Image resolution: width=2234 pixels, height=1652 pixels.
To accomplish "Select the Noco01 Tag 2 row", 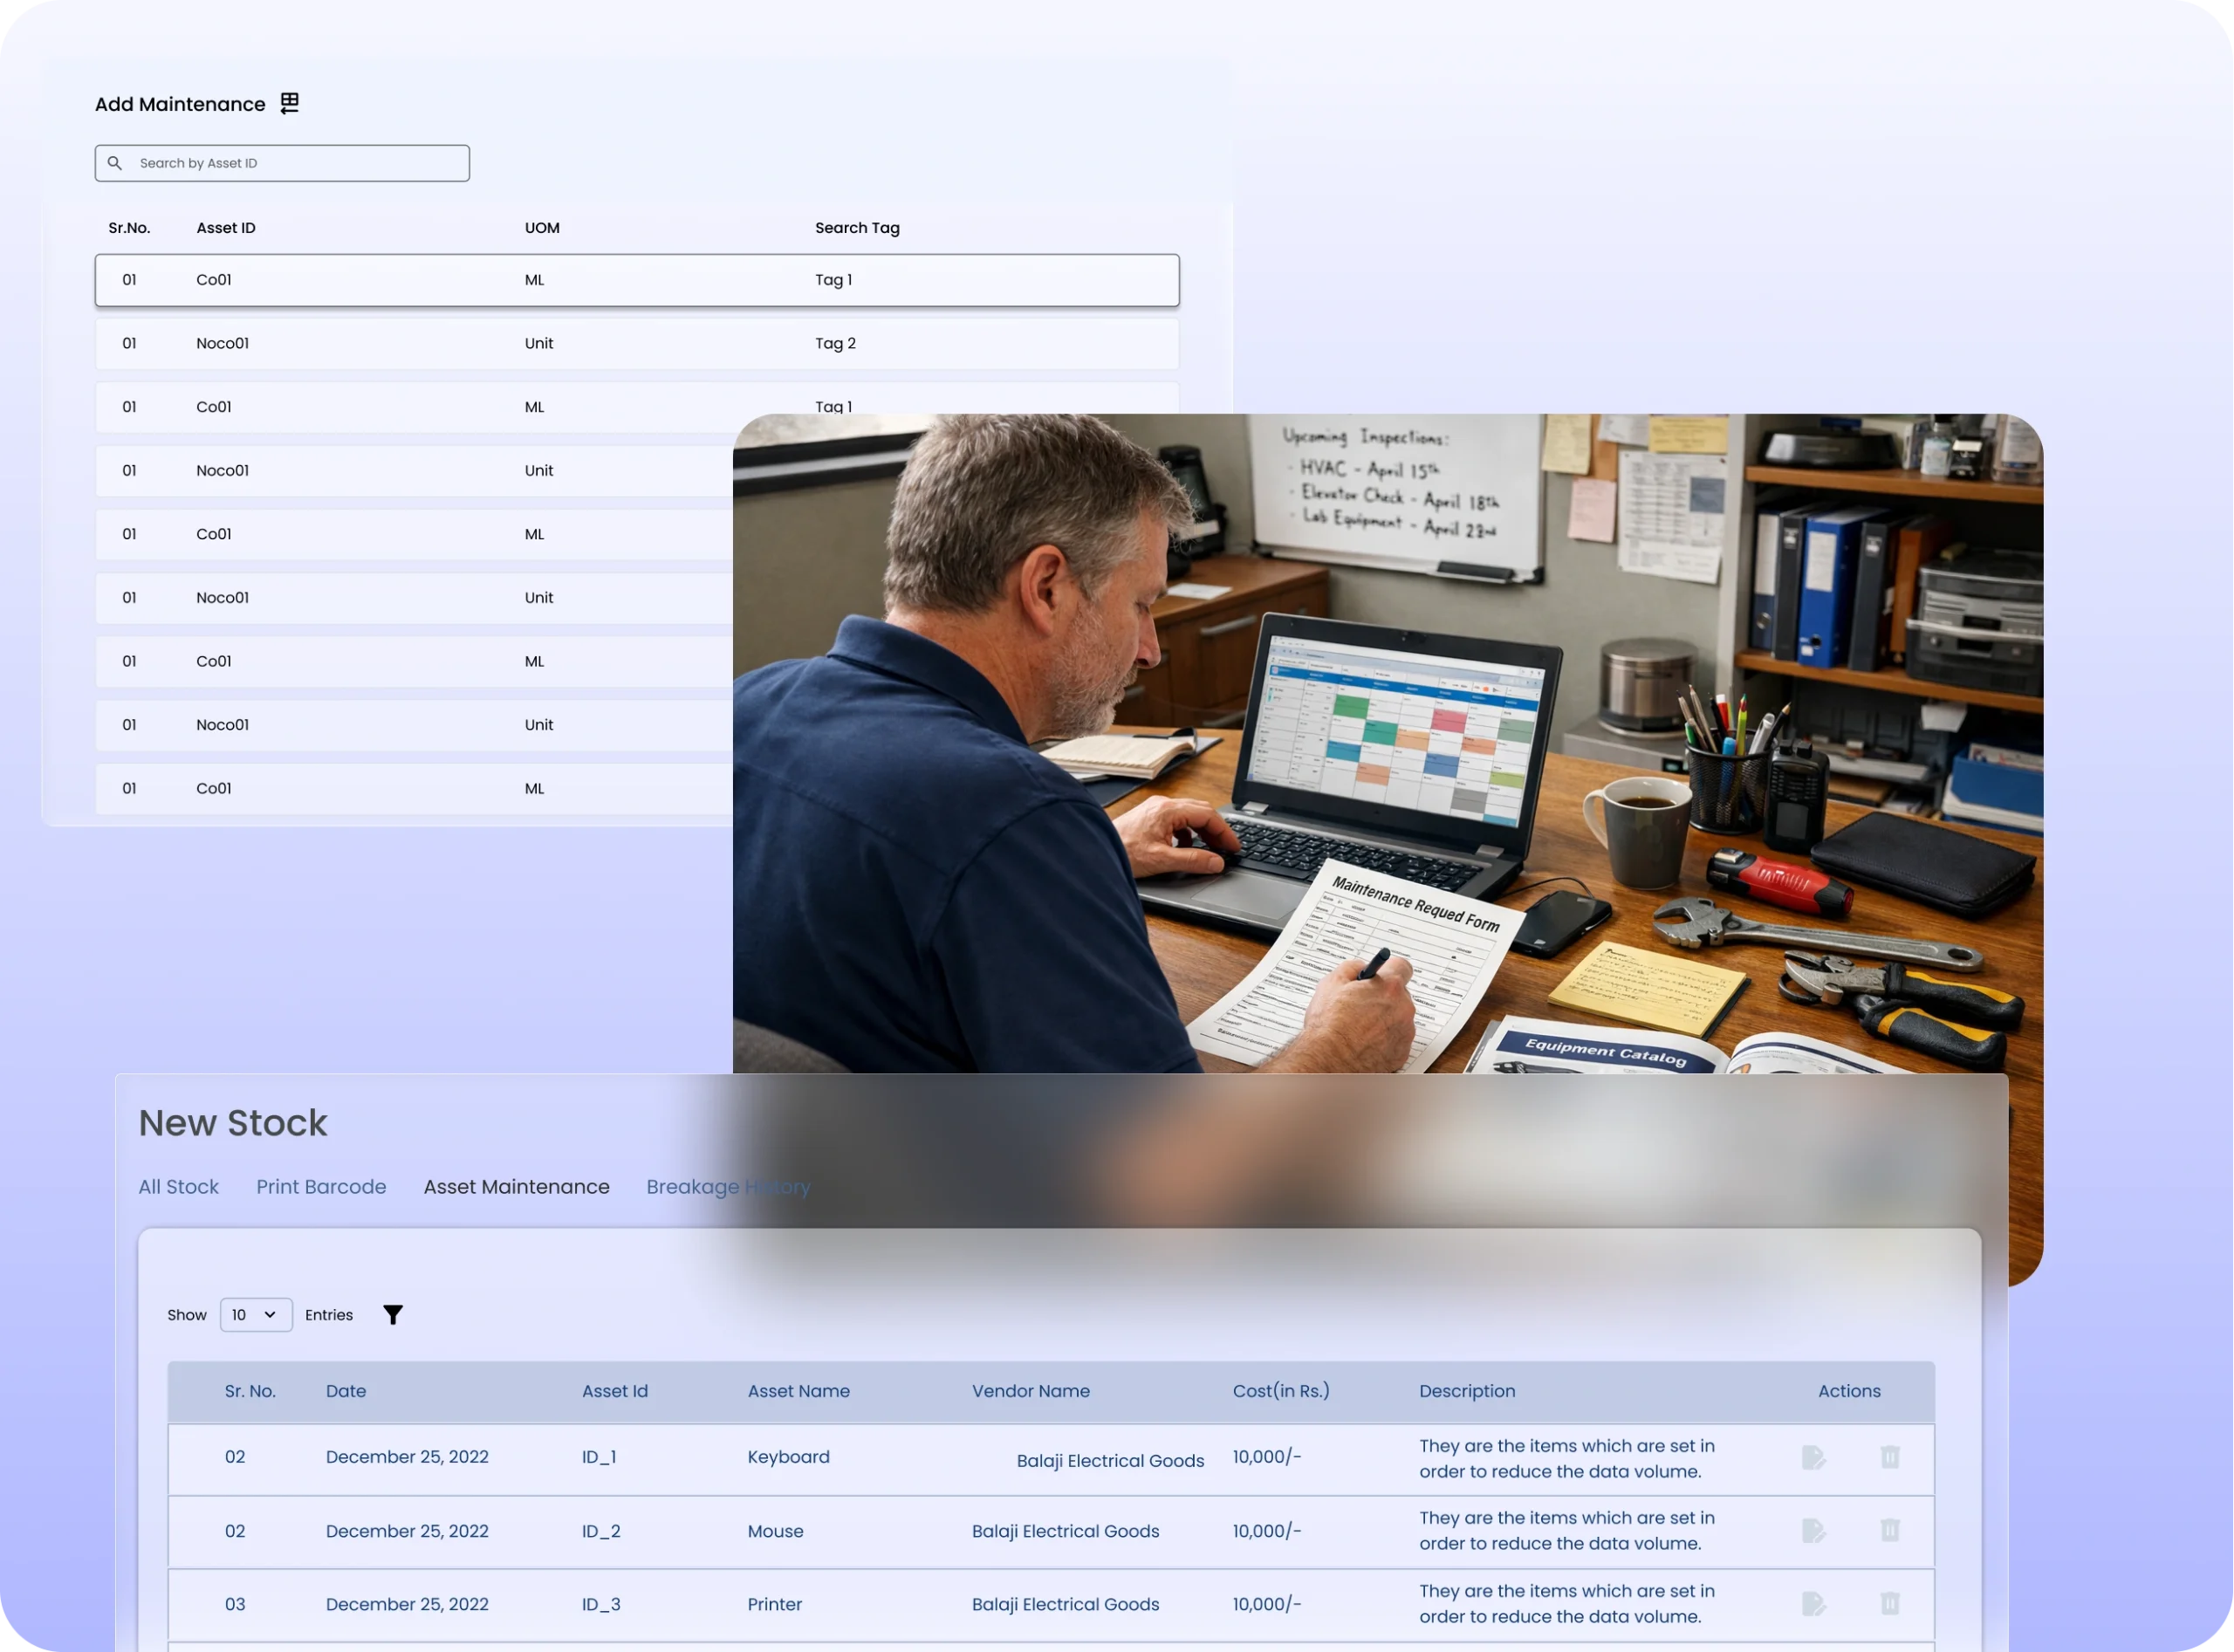I will click(637, 343).
